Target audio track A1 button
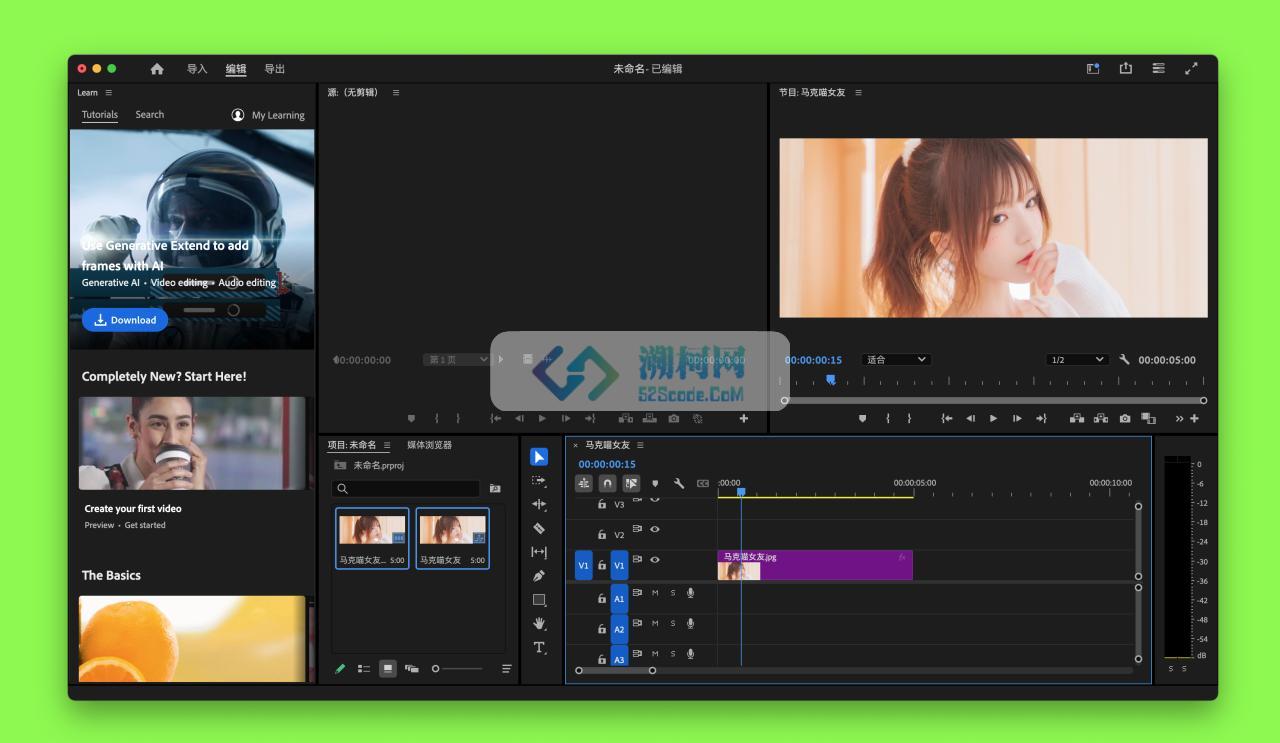Screen dimensions: 1280x743 tap(619, 599)
